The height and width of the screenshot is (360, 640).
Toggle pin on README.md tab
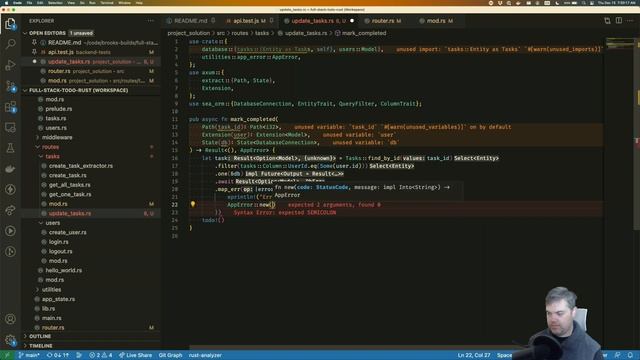click(213, 21)
